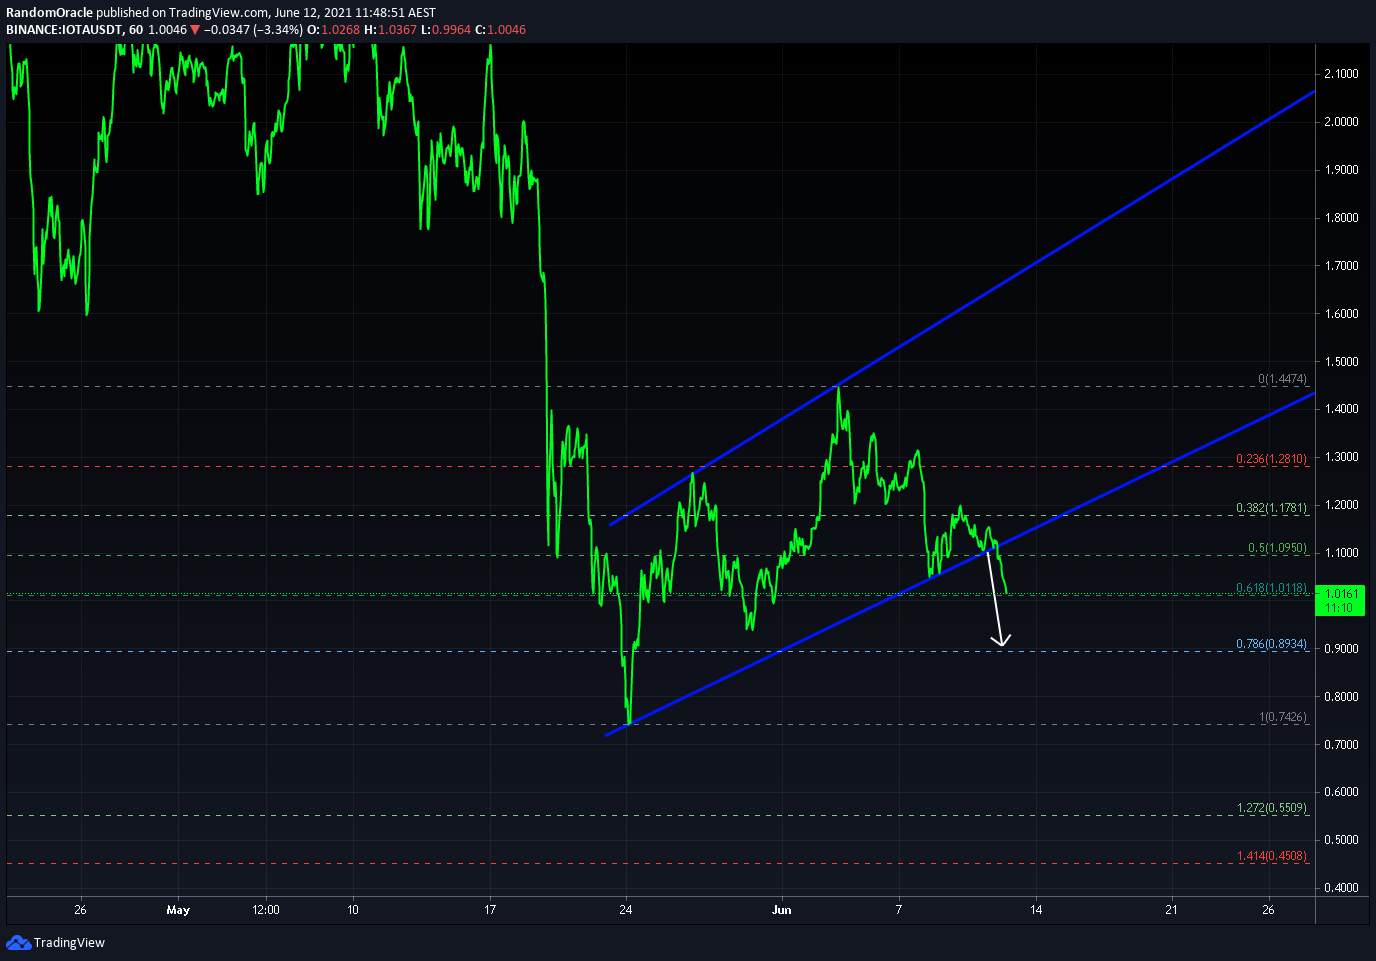1376x961 pixels.
Task: Click the low value L:0.9964
Action: [x=445, y=30]
